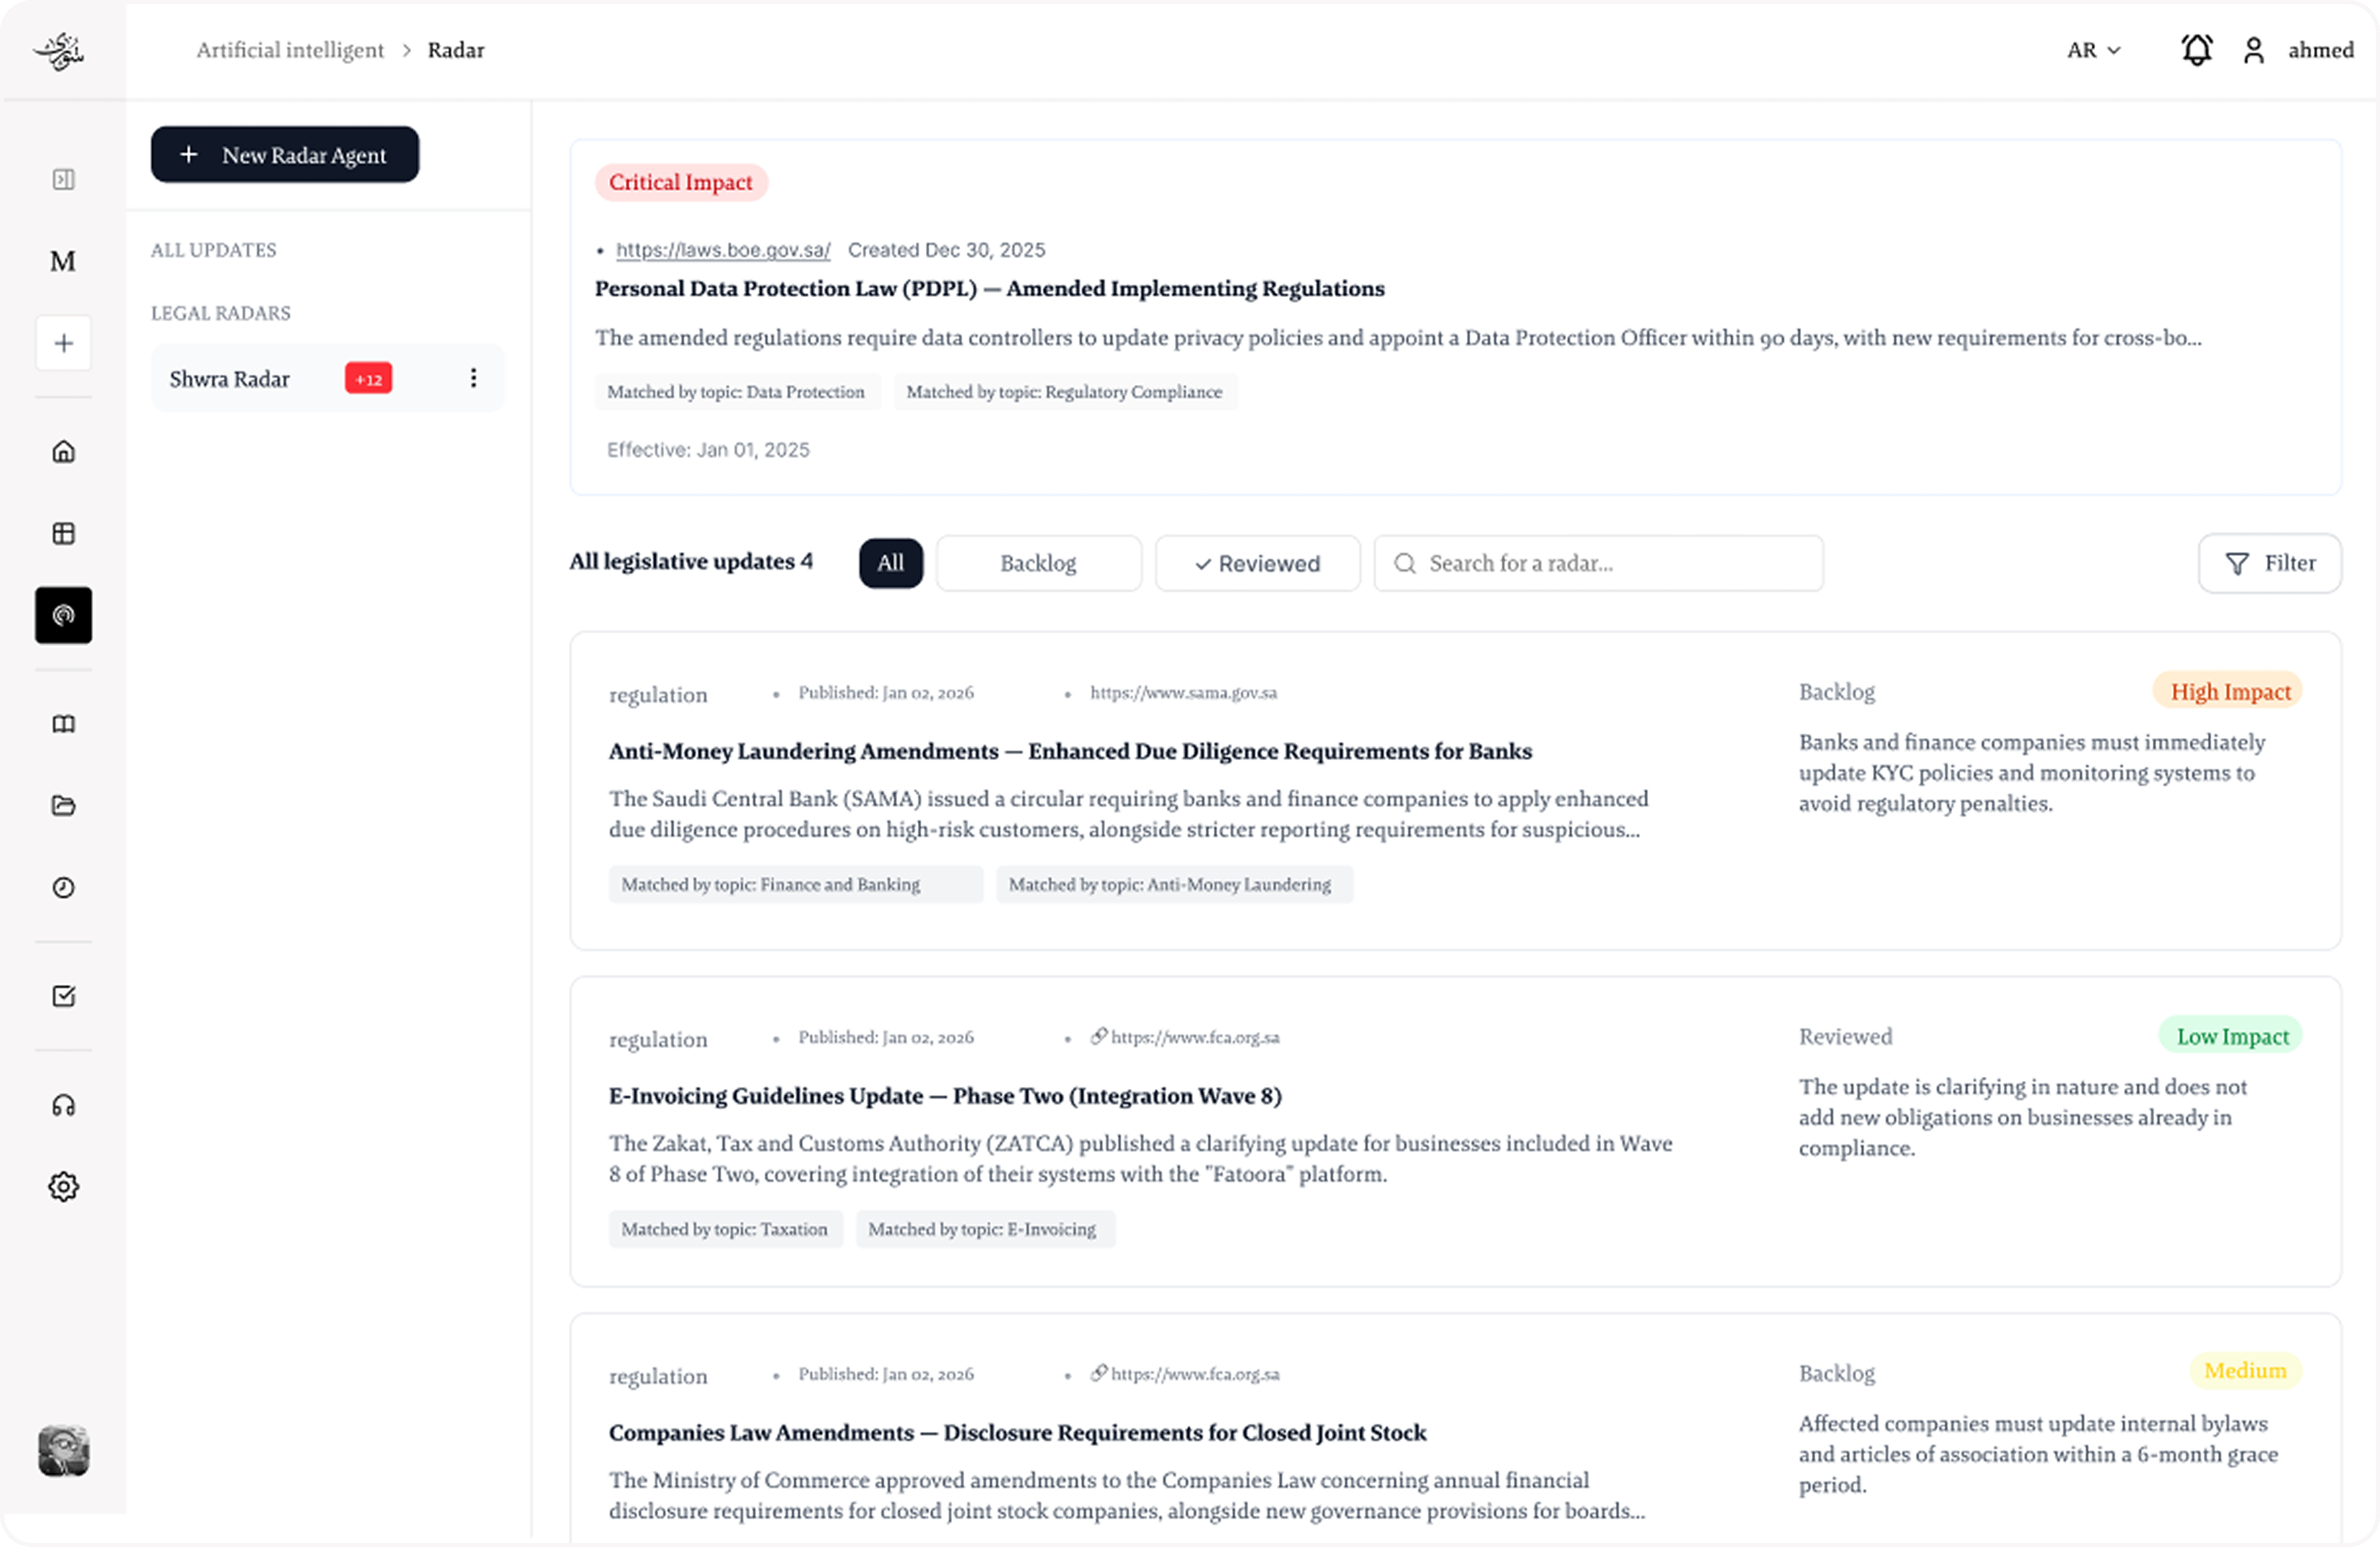The height and width of the screenshot is (1547, 2380).
Task: Click the notification bell icon
Action: (x=2196, y=50)
